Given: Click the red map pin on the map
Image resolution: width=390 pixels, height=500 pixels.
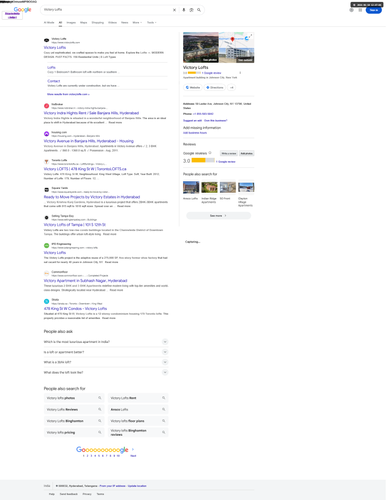Looking at the screenshot, I should coord(232,39).
